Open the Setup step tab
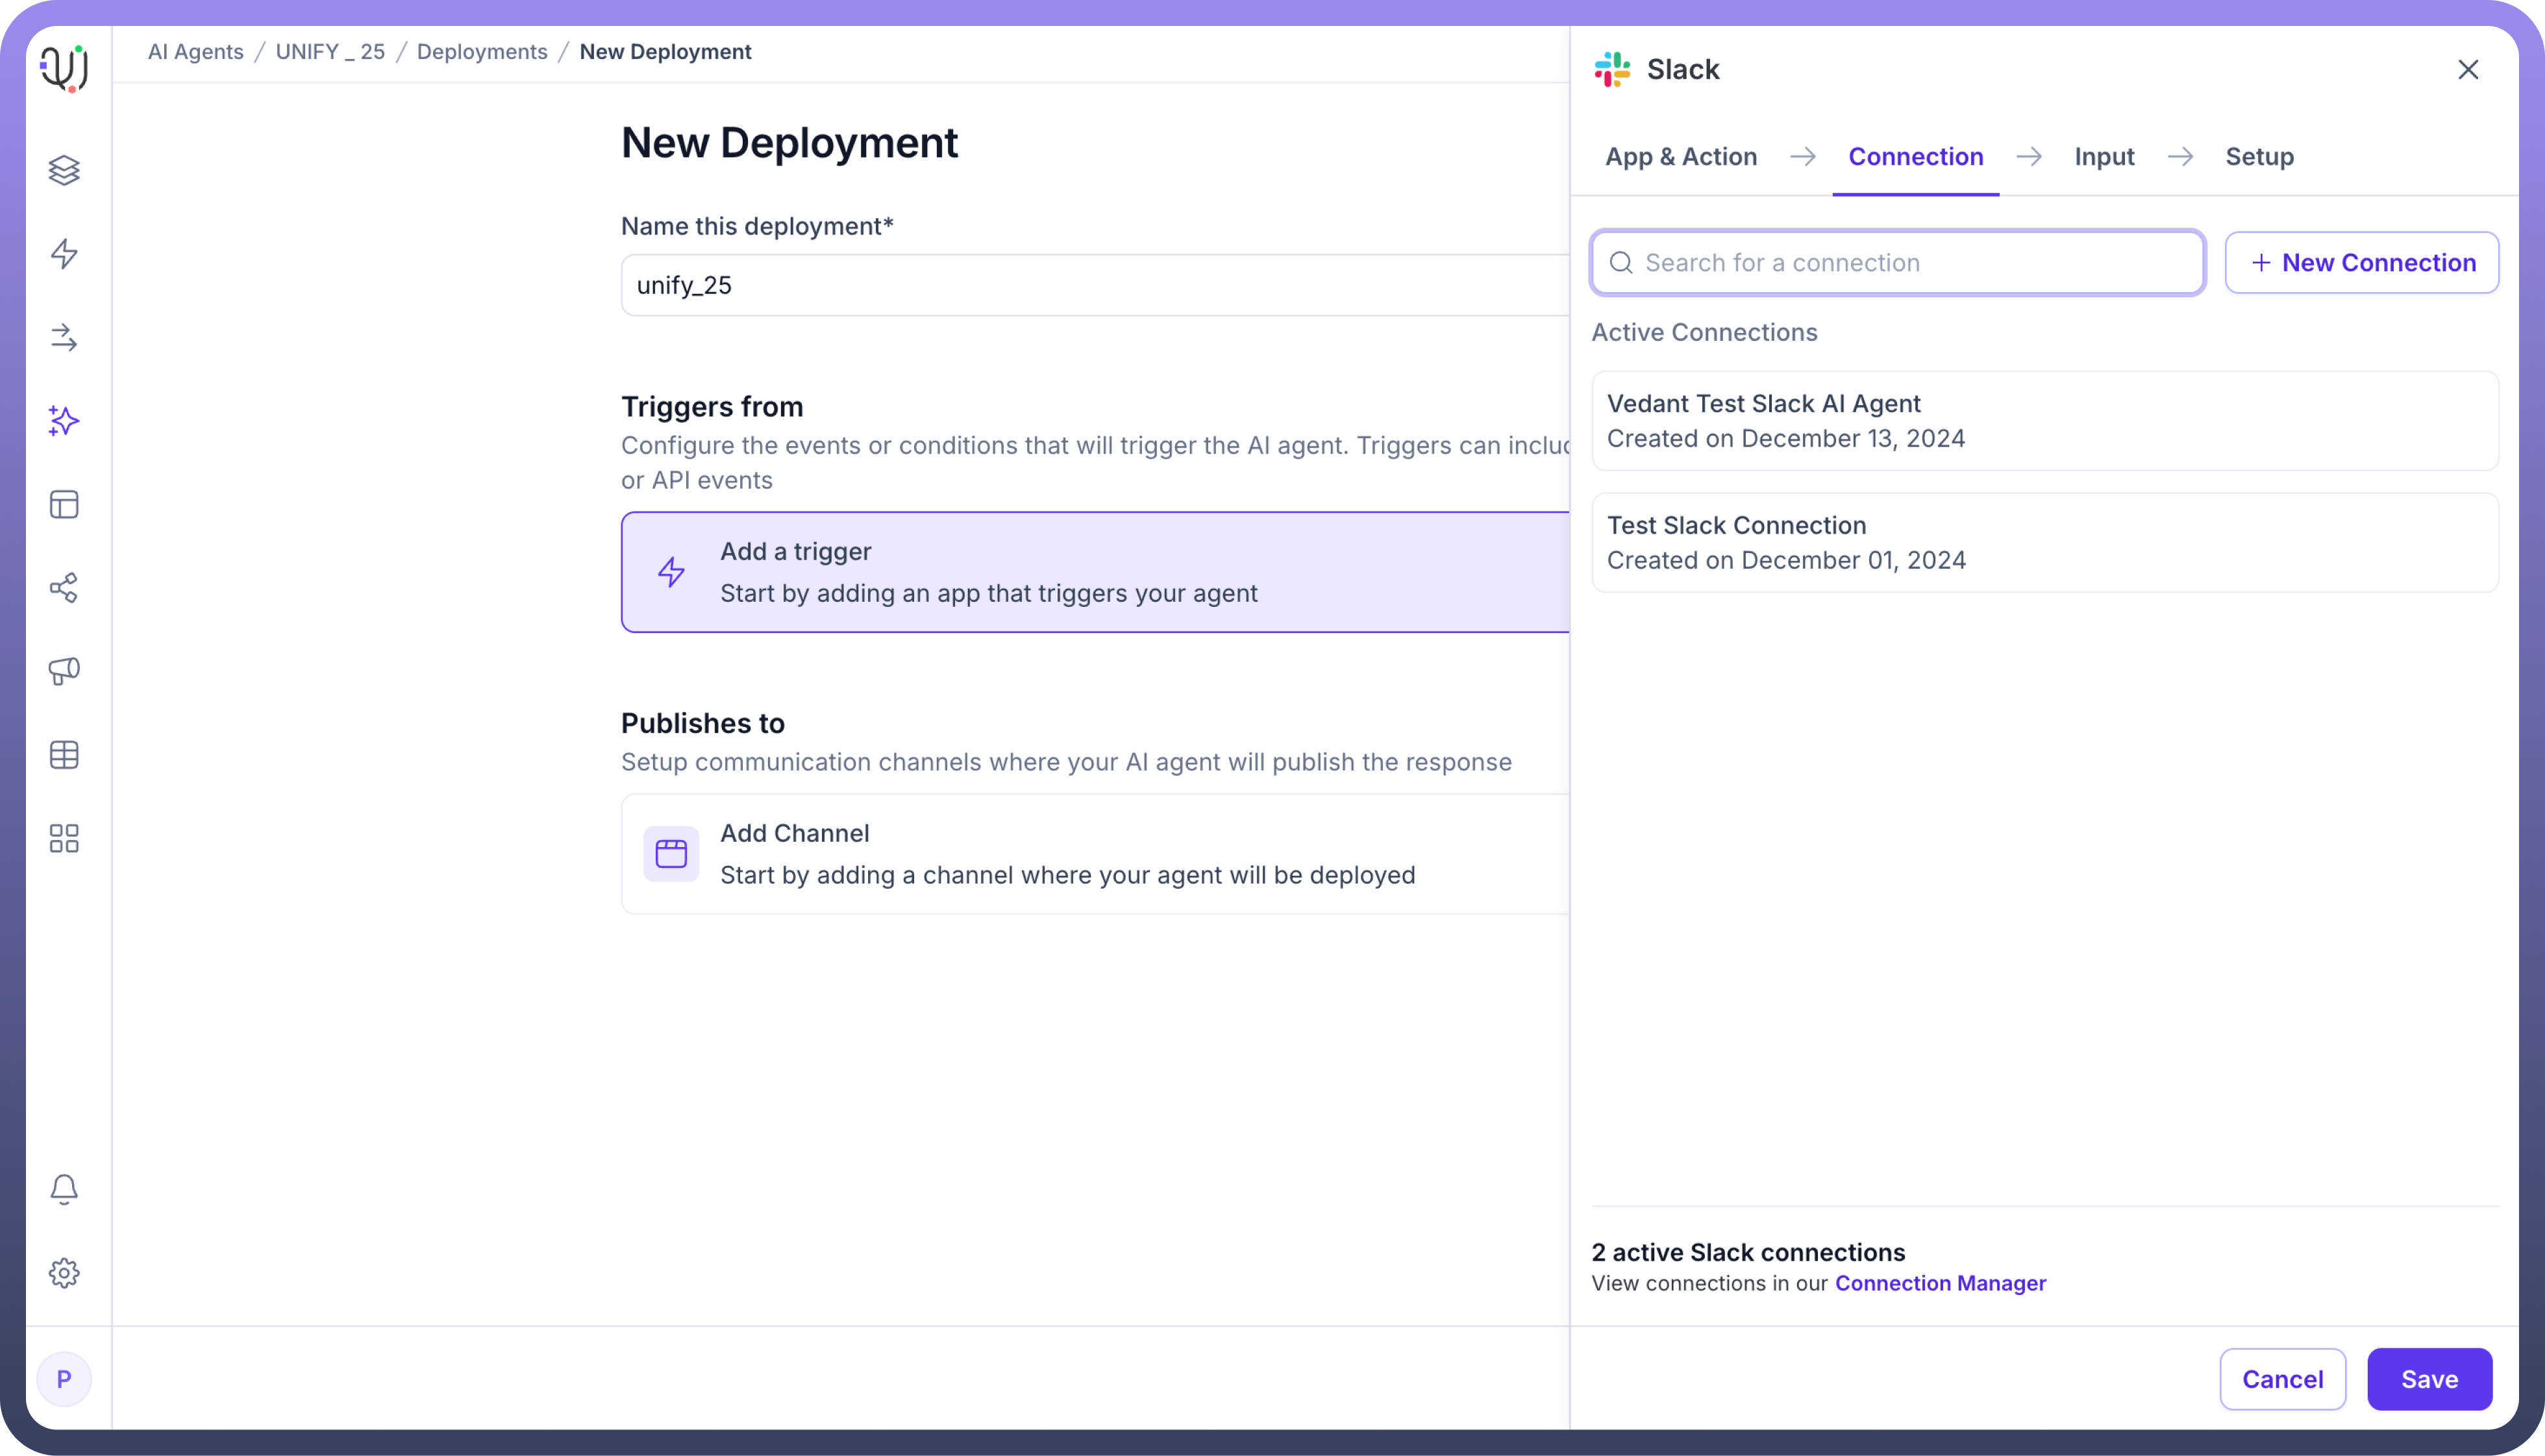 click(2259, 157)
